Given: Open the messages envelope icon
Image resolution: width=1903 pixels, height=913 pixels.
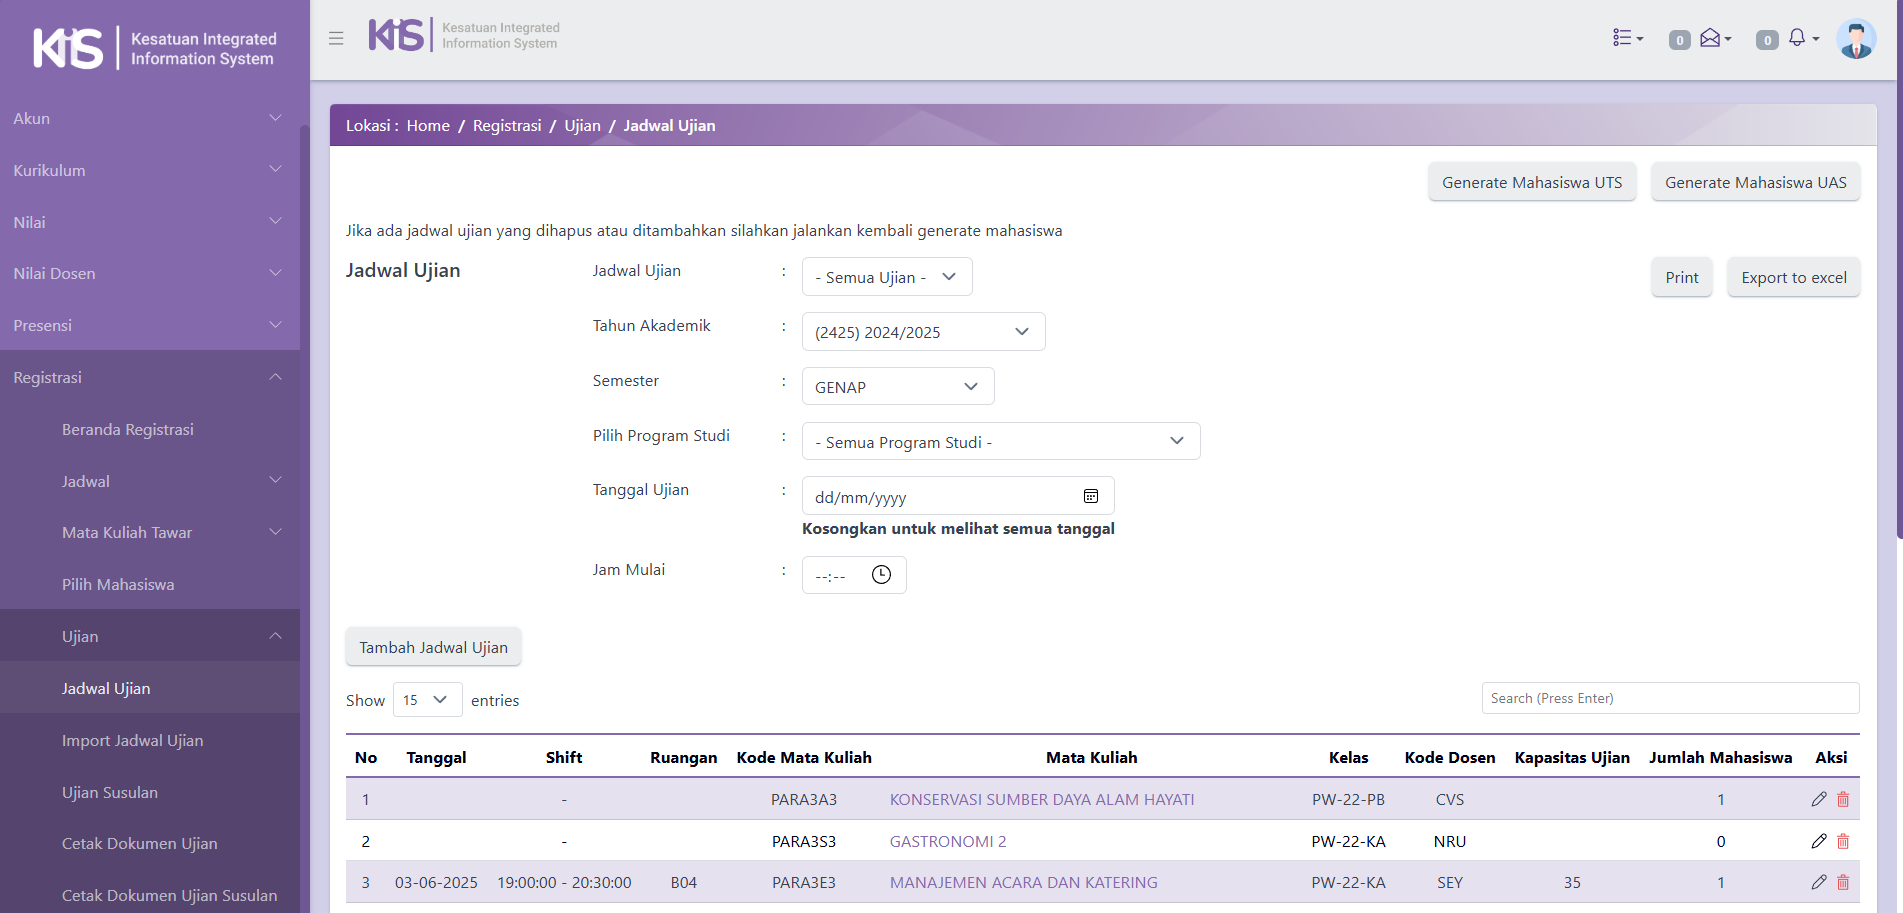Looking at the screenshot, I should [1714, 38].
